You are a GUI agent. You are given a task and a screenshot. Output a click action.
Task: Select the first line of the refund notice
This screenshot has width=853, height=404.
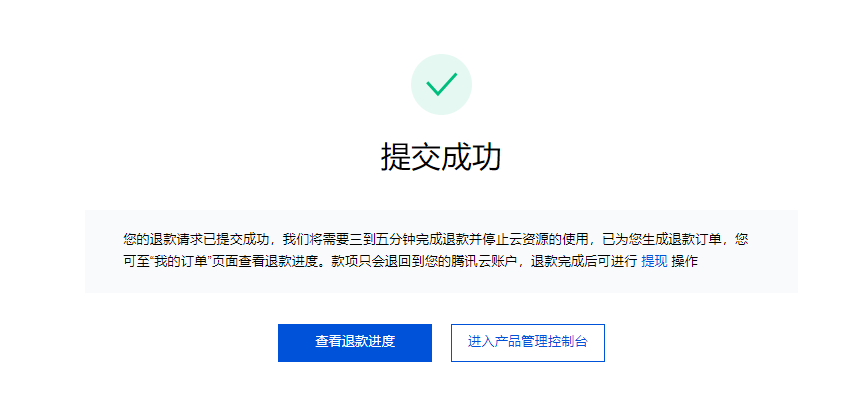tap(436, 239)
